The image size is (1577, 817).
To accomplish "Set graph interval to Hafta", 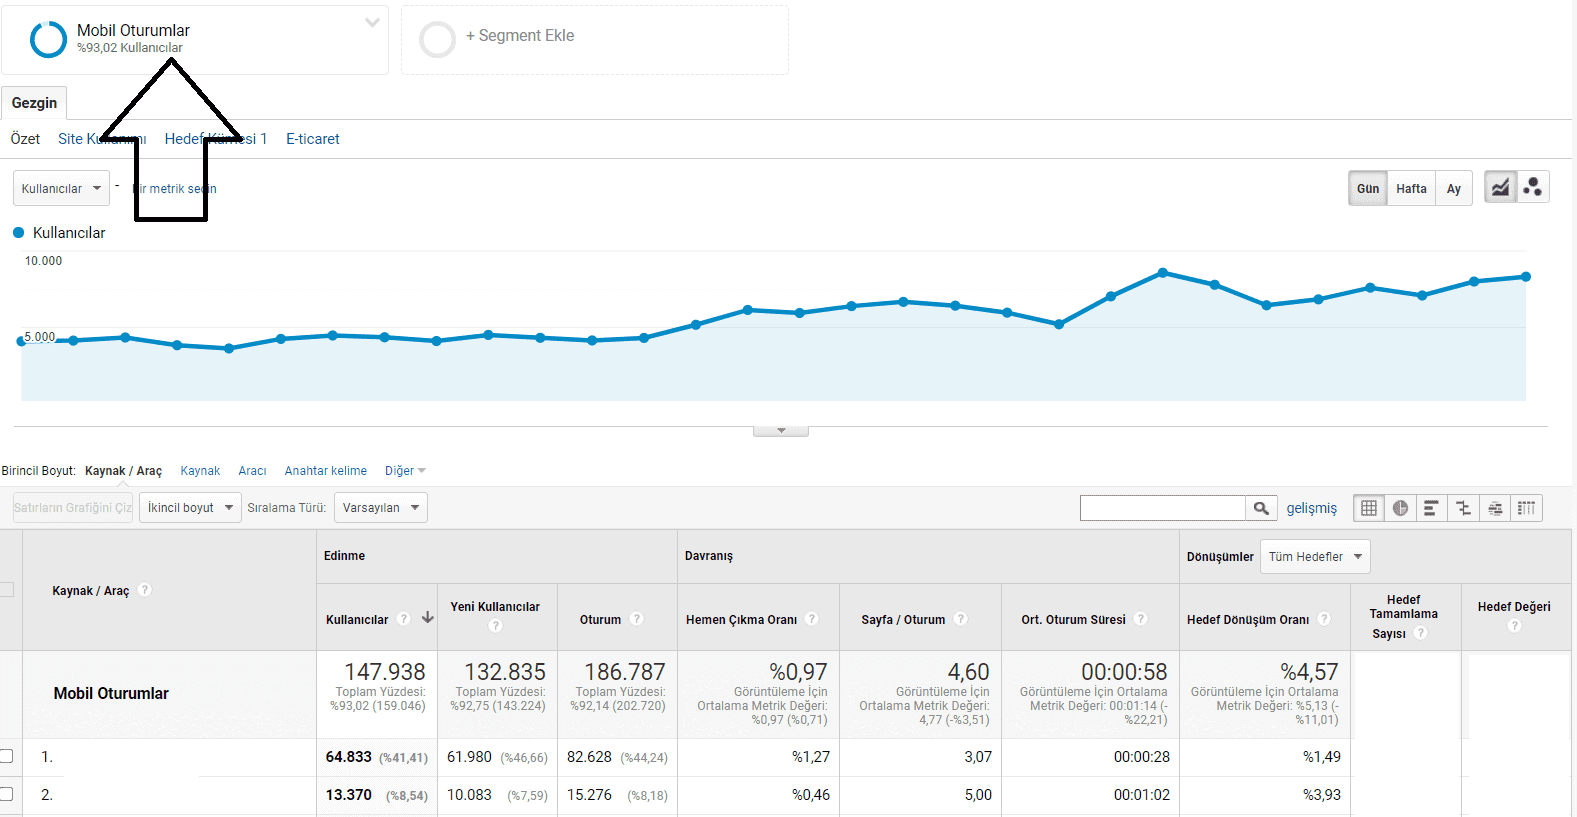I will 1411,188.
